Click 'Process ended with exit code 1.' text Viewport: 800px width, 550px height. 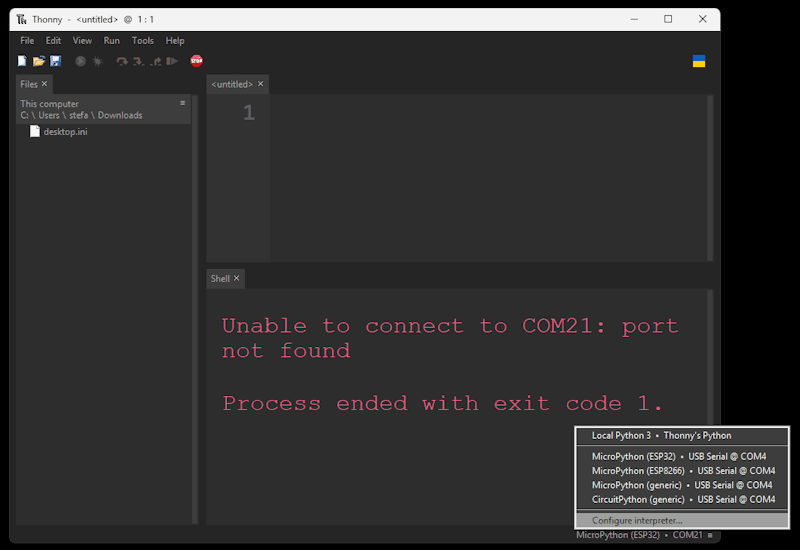click(442, 404)
